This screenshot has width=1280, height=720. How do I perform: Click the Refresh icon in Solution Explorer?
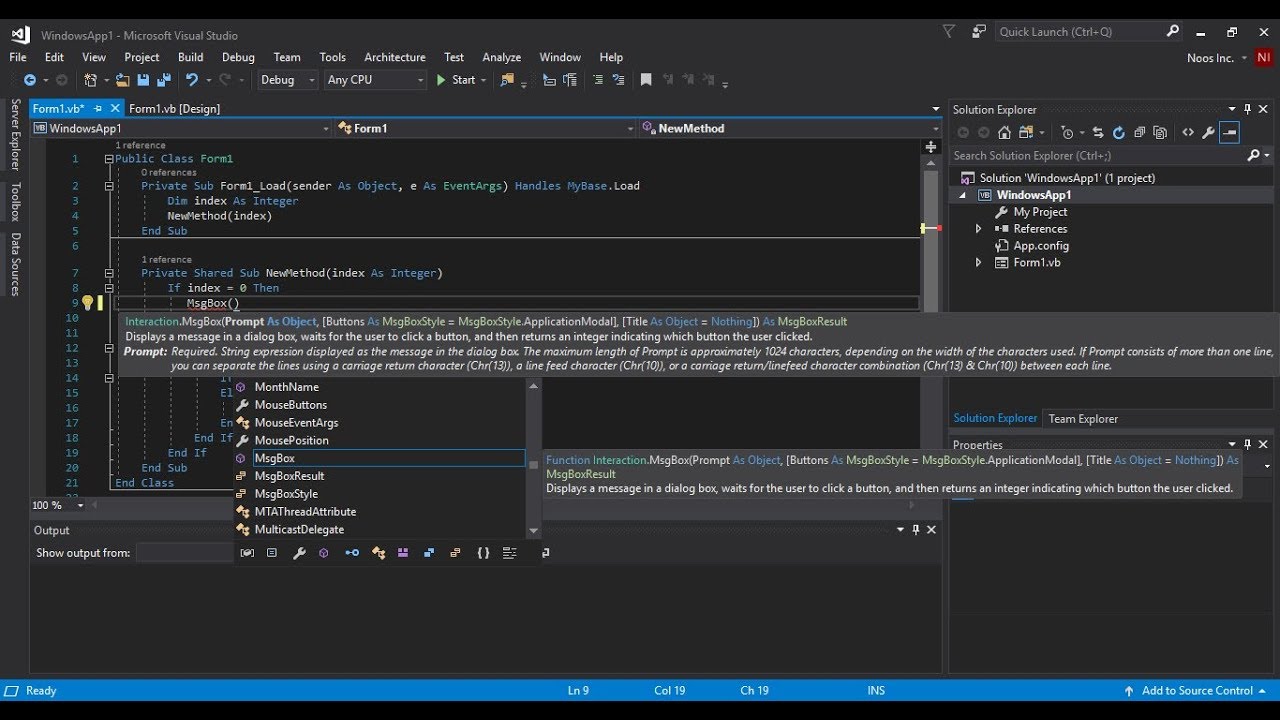click(1118, 132)
